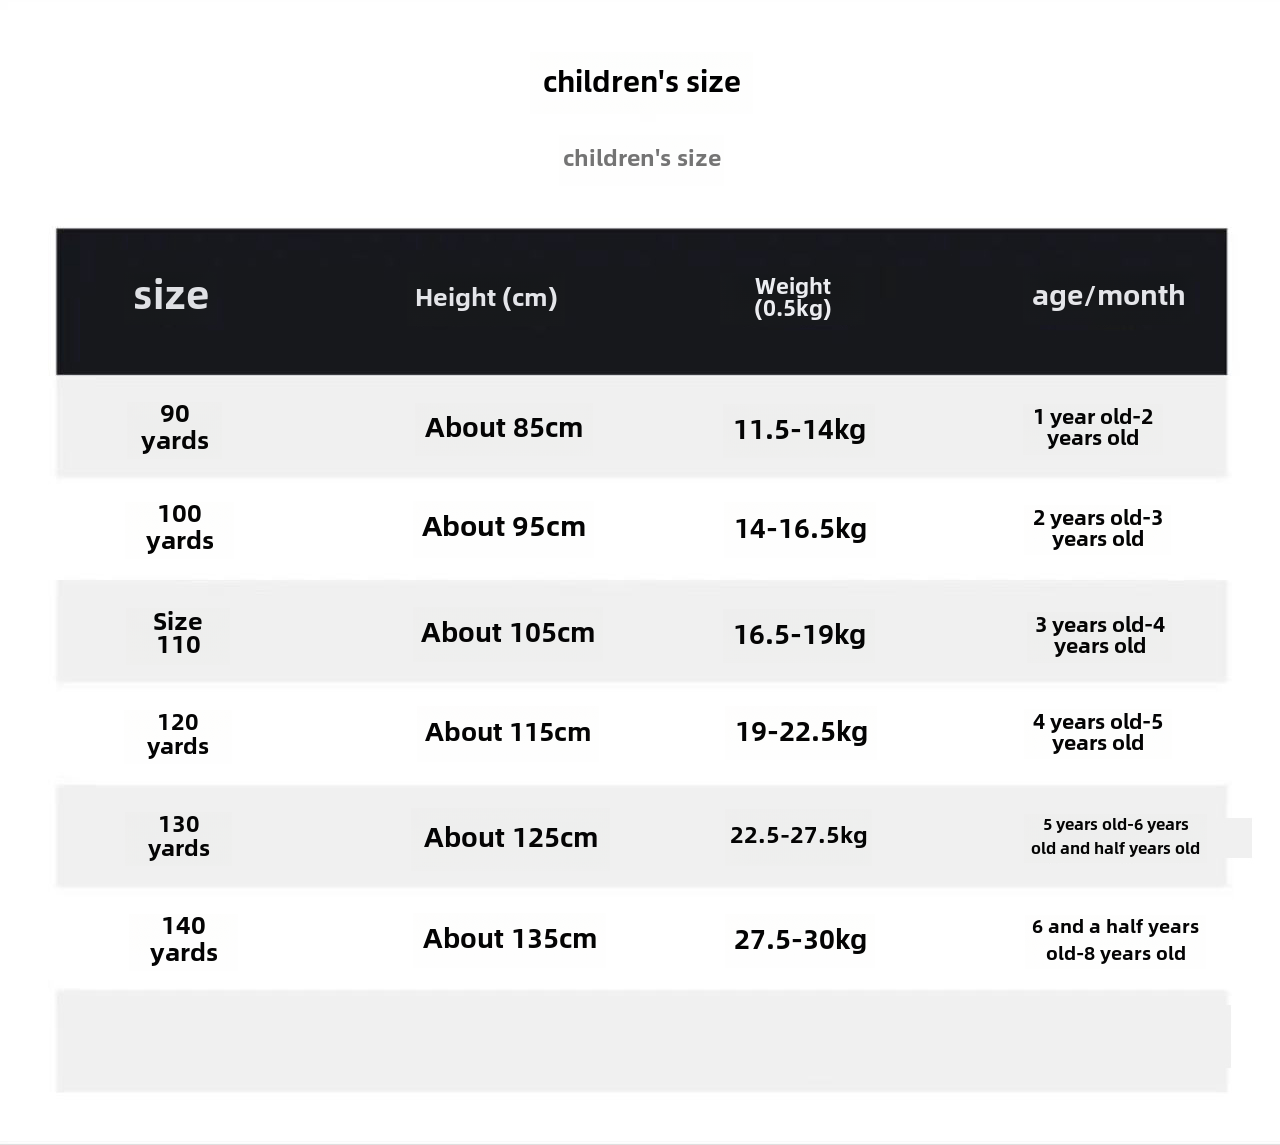1280x1145 pixels.
Task: Click the "11.5-14kg" weight cell
Action: point(800,430)
